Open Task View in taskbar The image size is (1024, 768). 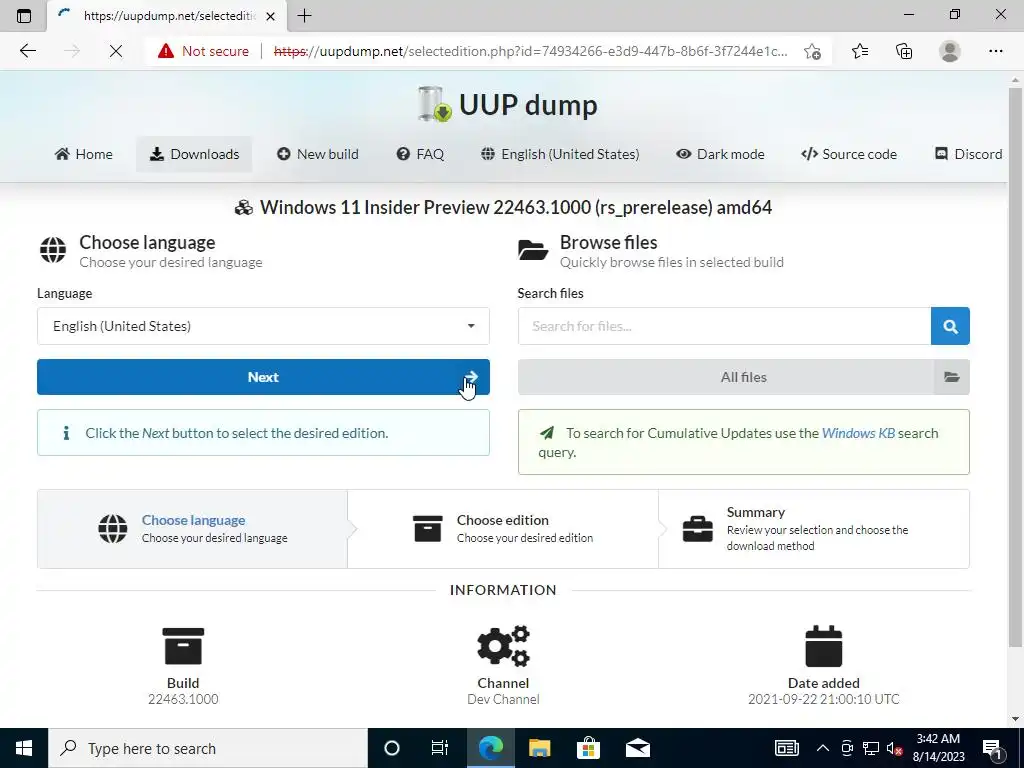440,748
